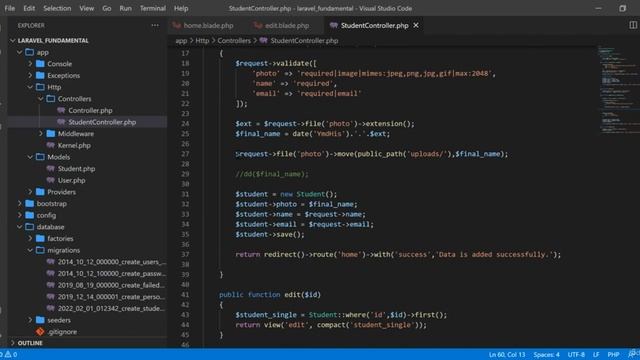
Task: Click the factories folder icon
Action: pos(40,238)
